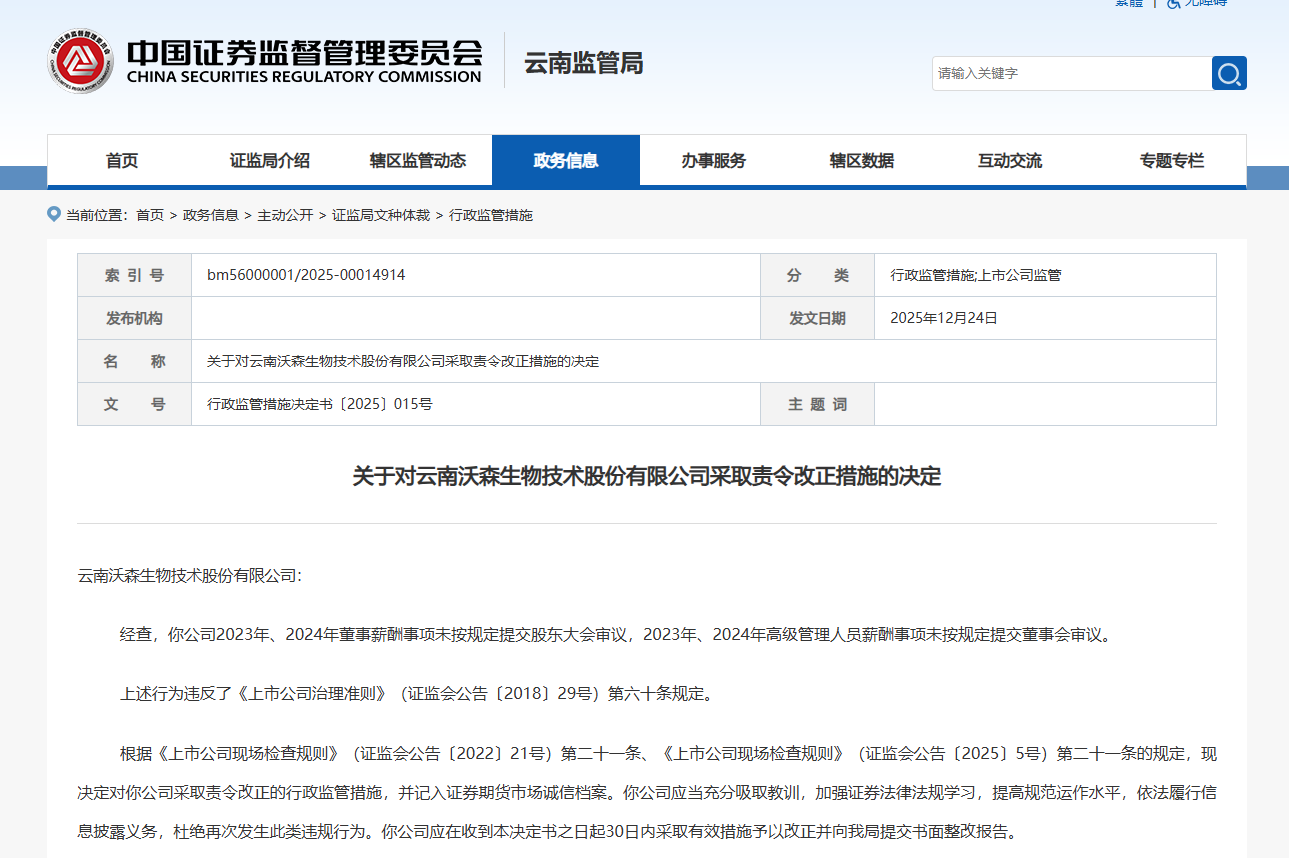The height and width of the screenshot is (858, 1289).
Task: Switch to 辖区监管动态 tab
Action: click(418, 161)
